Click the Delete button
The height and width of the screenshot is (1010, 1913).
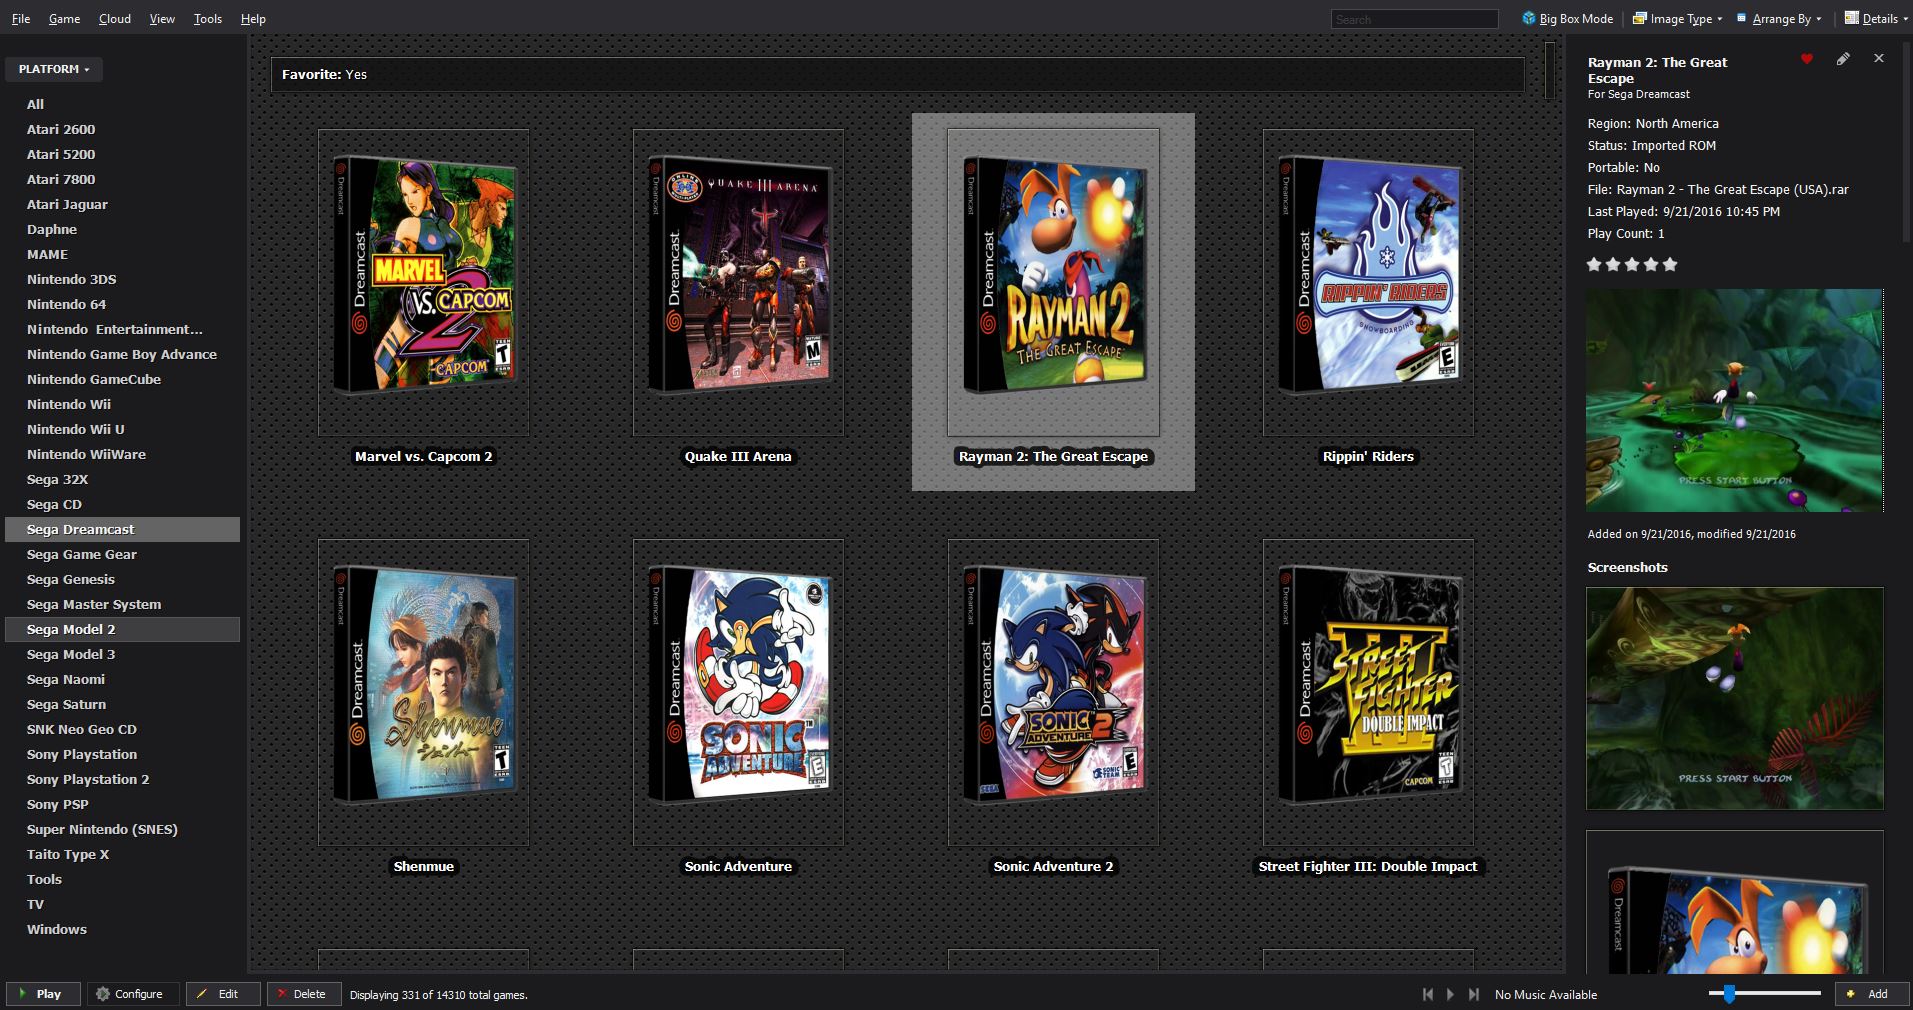tap(304, 994)
